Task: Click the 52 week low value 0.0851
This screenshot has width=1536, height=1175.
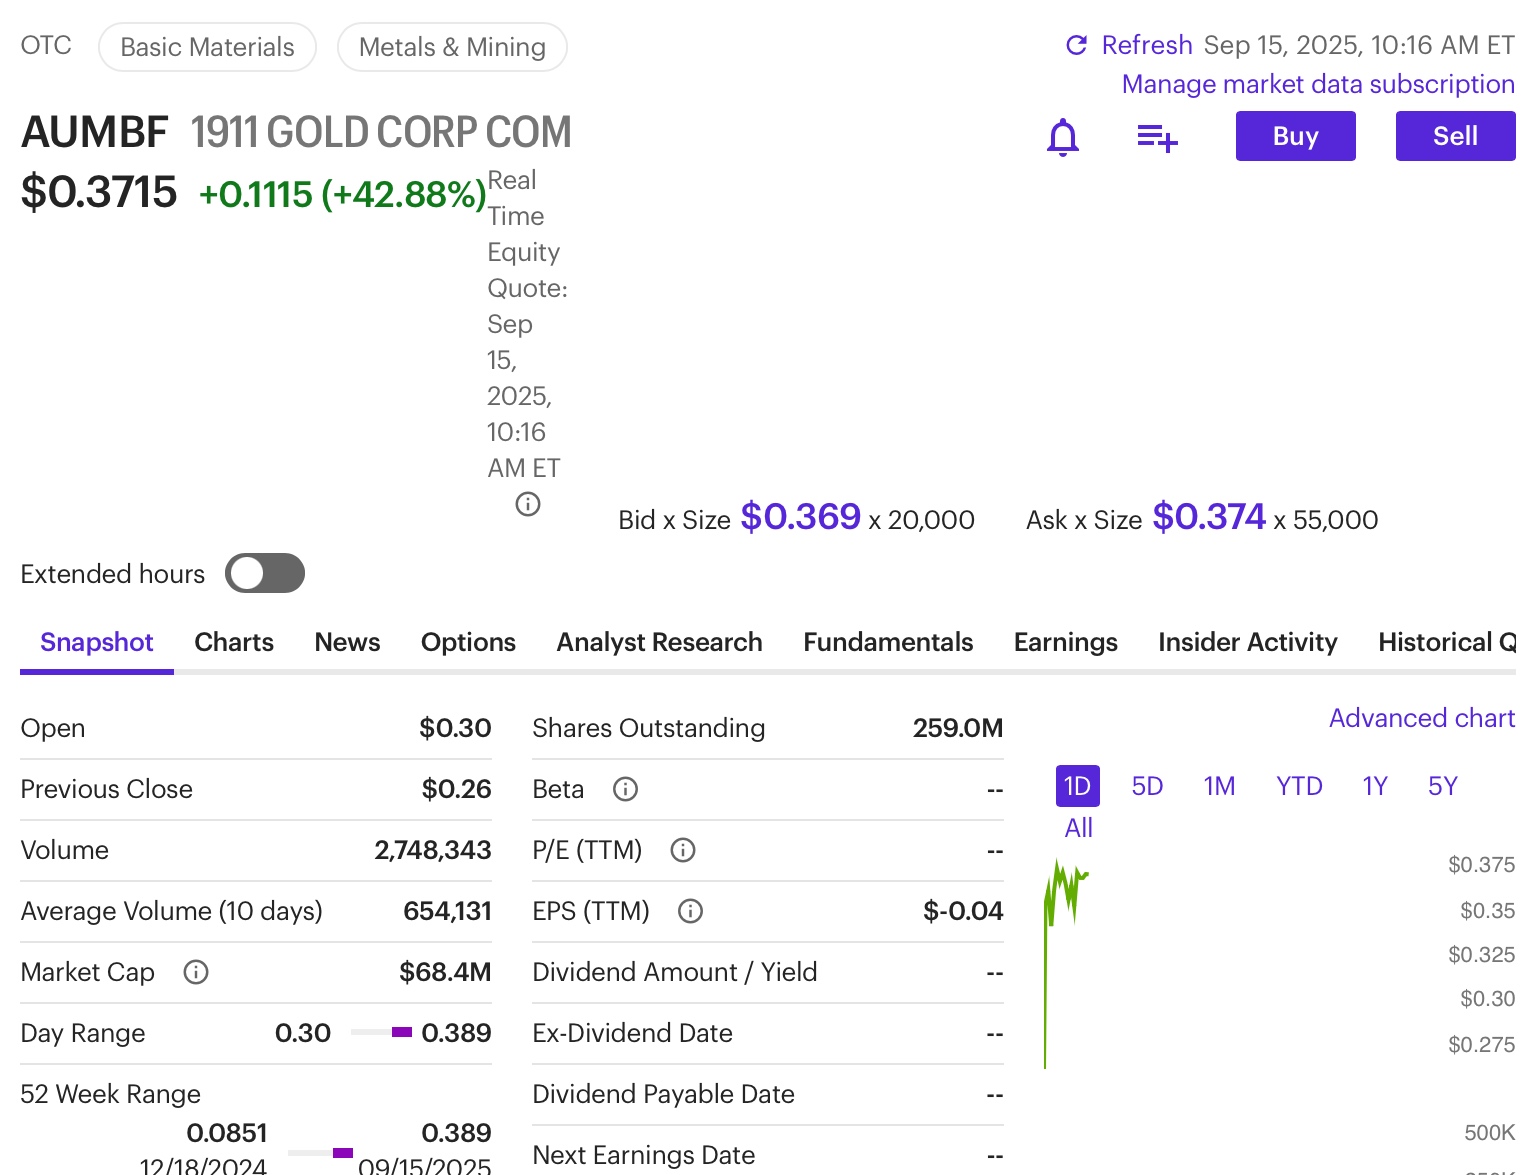Action: point(227,1133)
